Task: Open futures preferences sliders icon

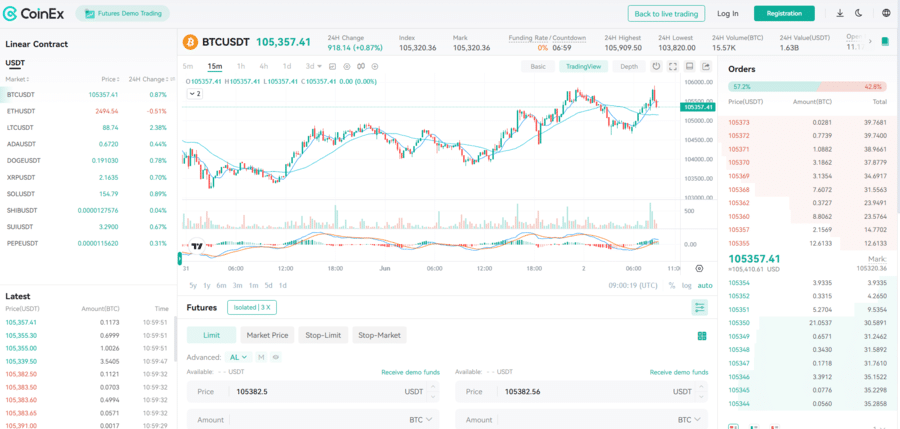Action: point(700,307)
